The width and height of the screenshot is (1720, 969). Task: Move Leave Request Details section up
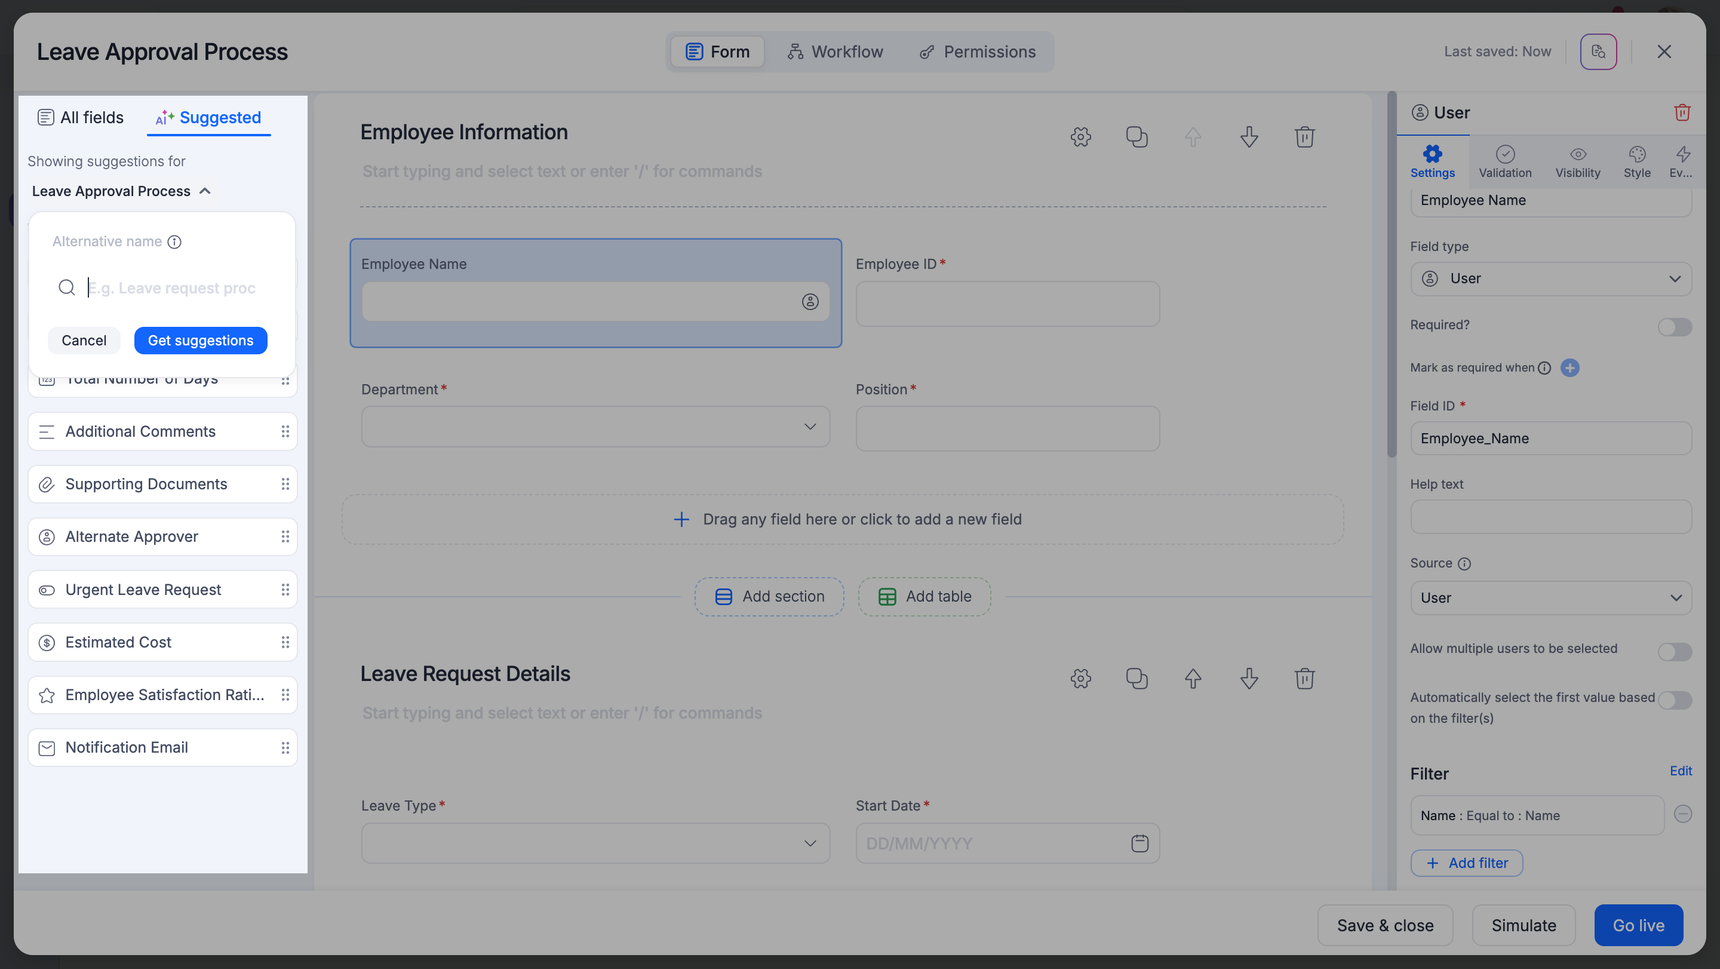tap(1193, 679)
